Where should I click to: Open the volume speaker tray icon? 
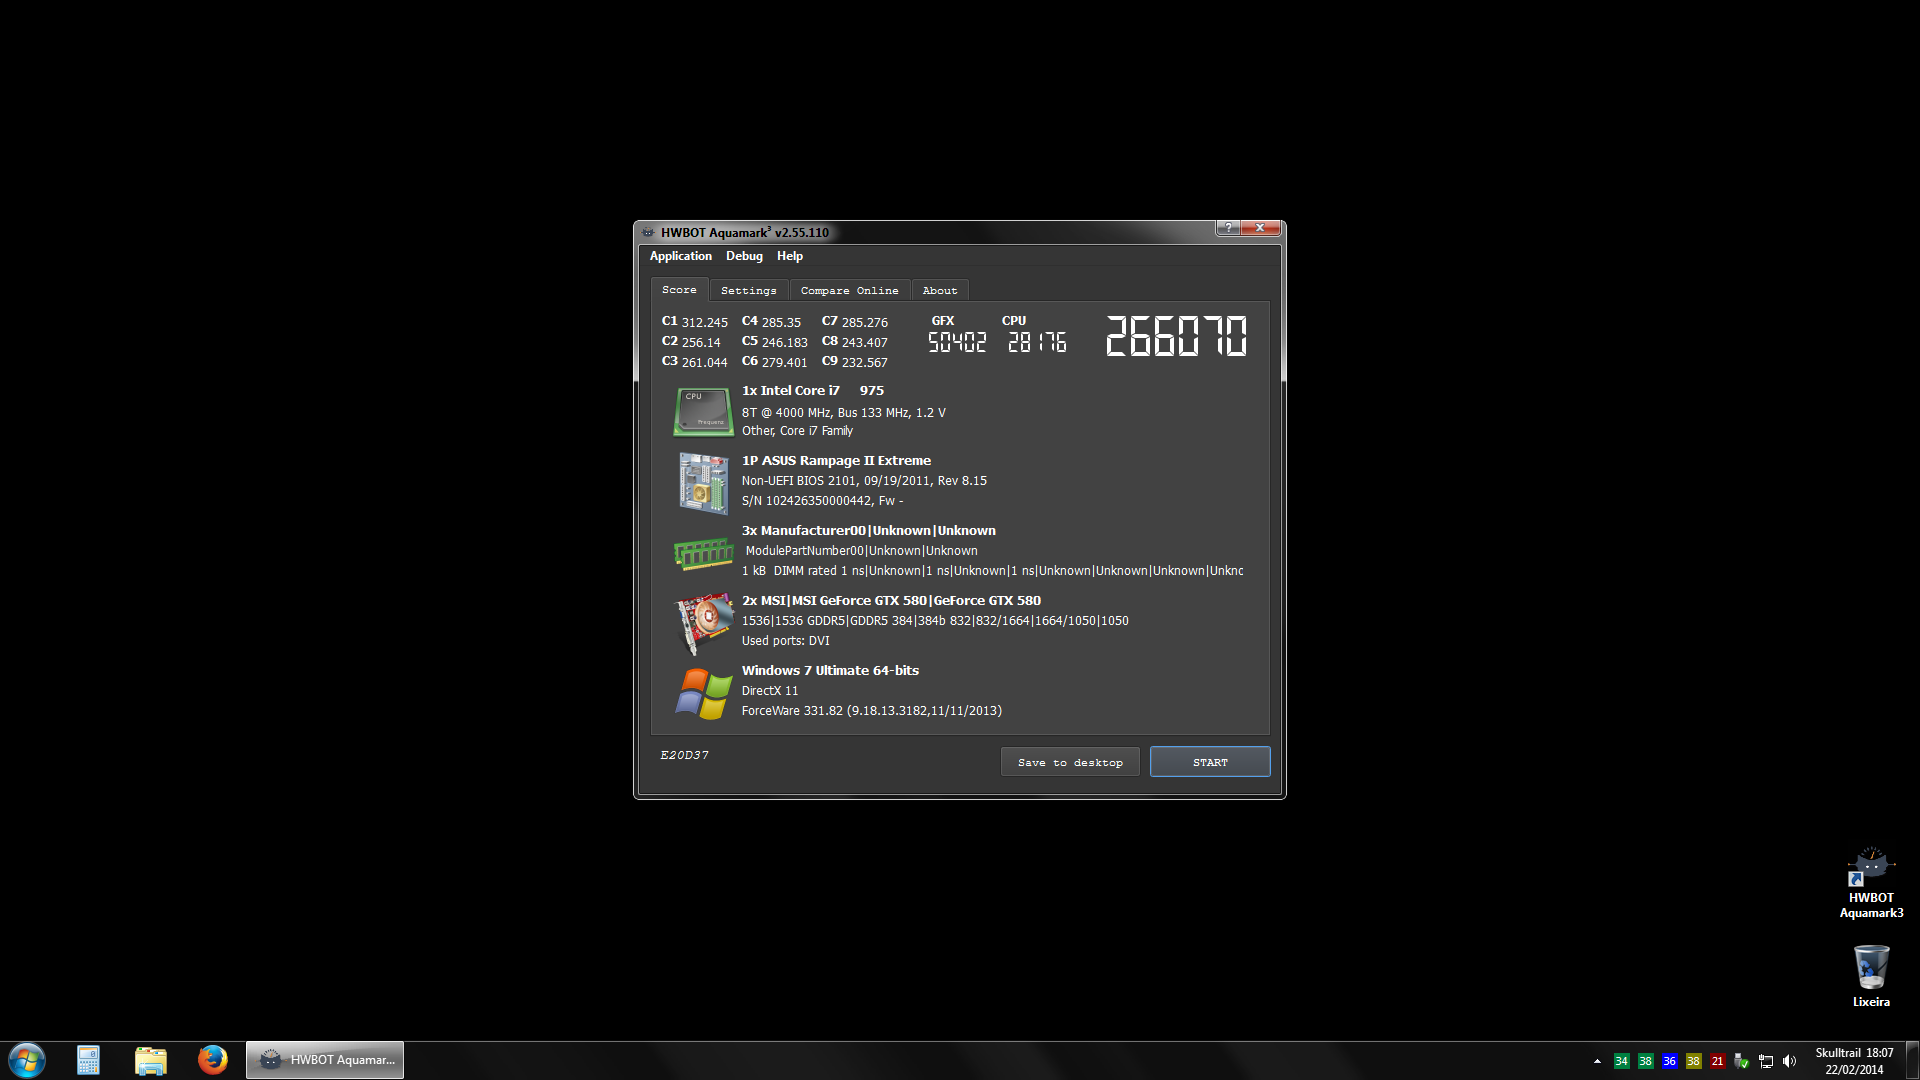(x=1789, y=1061)
